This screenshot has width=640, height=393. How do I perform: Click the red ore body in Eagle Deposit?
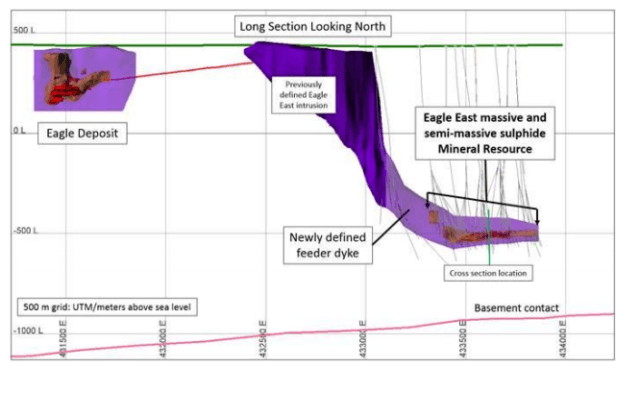(x=62, y=92)
